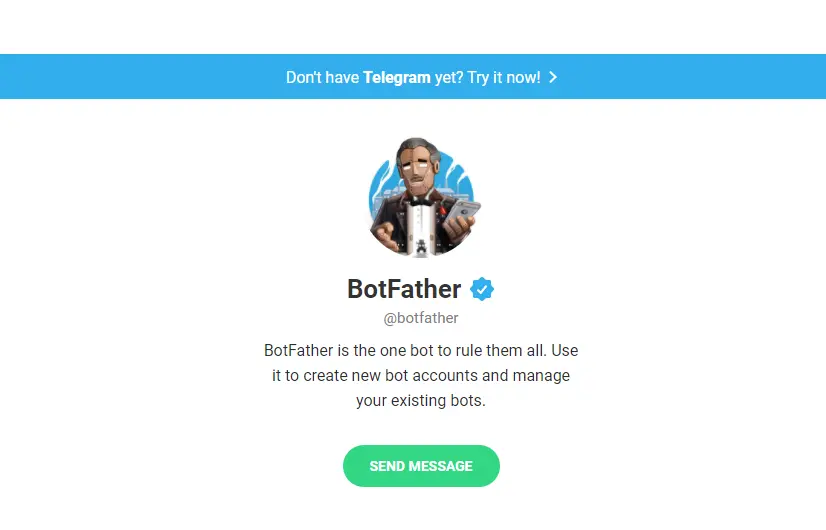
Task: Click the empty left side of blue banner
Action: [x=120, y=77]
